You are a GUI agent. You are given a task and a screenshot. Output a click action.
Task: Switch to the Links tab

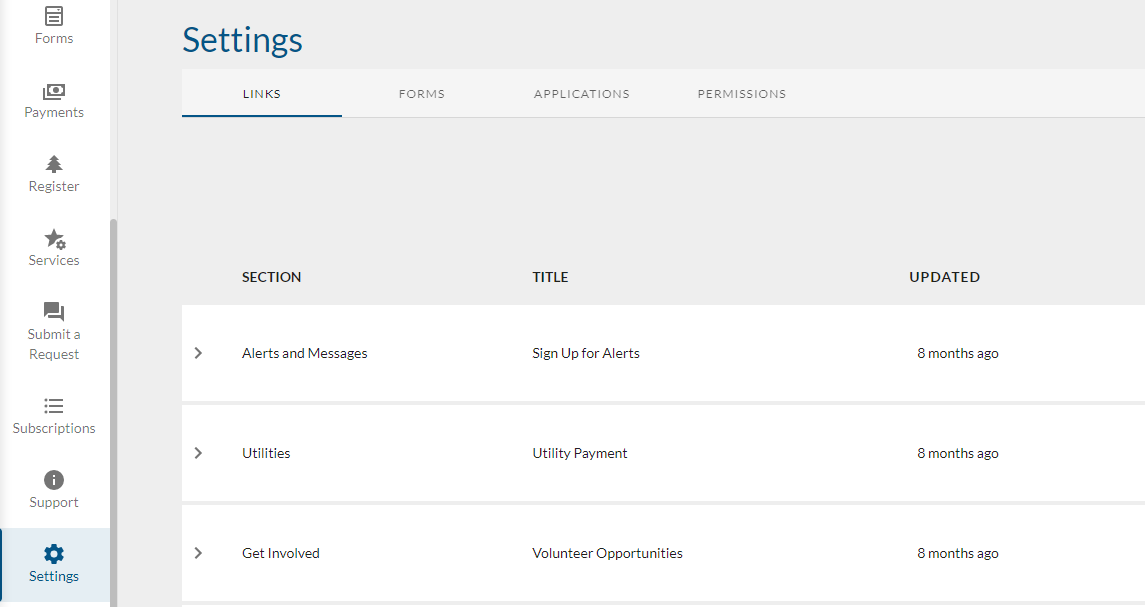(x=261, y=93)
